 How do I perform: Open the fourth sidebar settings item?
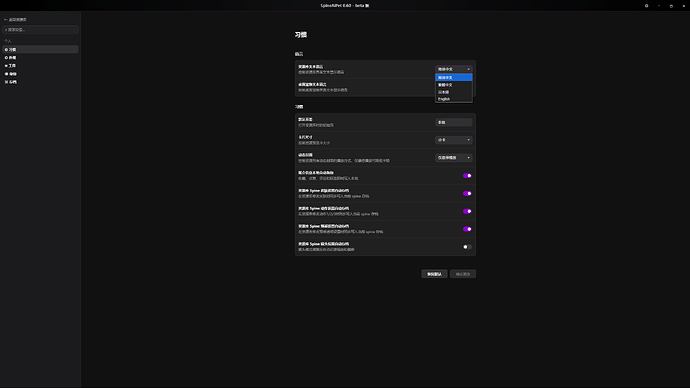(40, 74)
